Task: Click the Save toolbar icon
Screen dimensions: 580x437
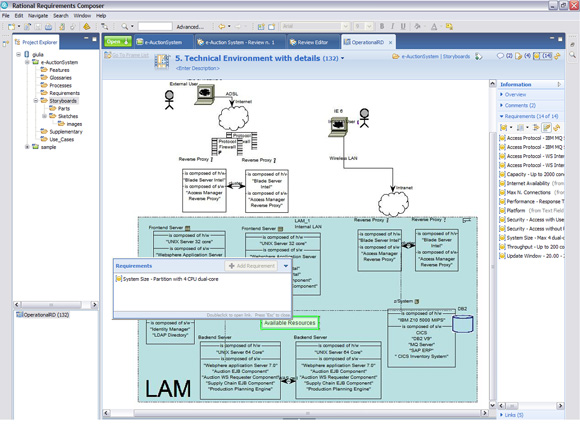Action: (x=38, y=26)
